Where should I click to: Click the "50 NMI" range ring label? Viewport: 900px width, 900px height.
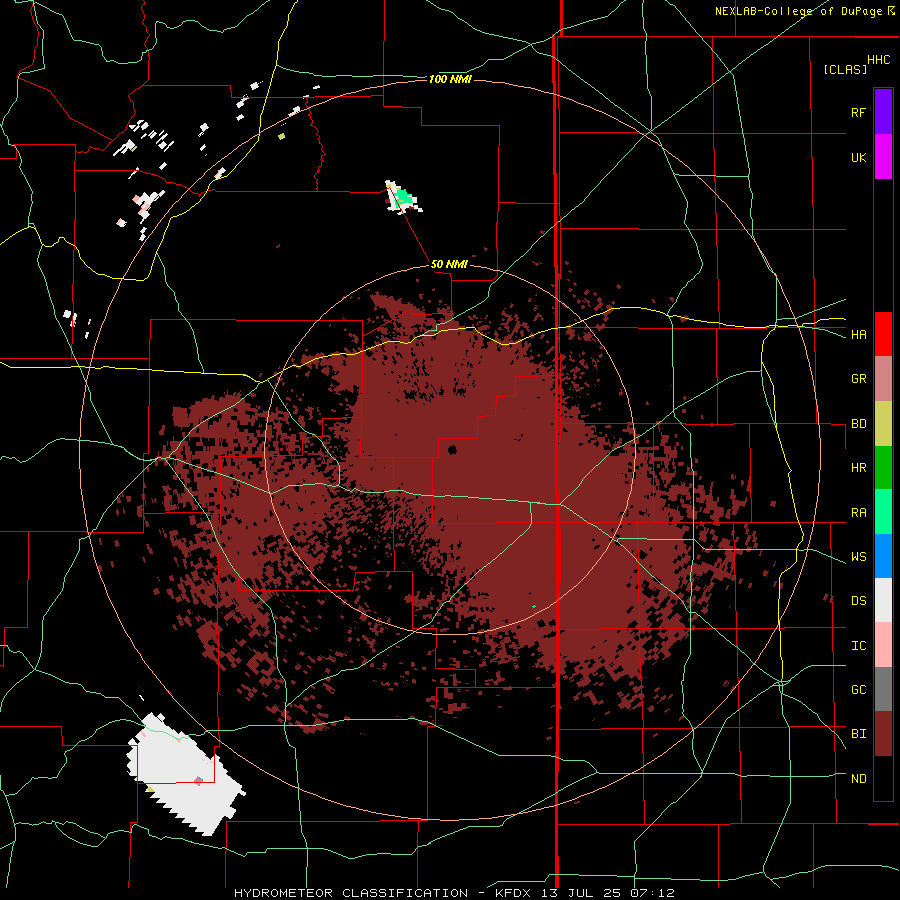click(x=449, y=265)
